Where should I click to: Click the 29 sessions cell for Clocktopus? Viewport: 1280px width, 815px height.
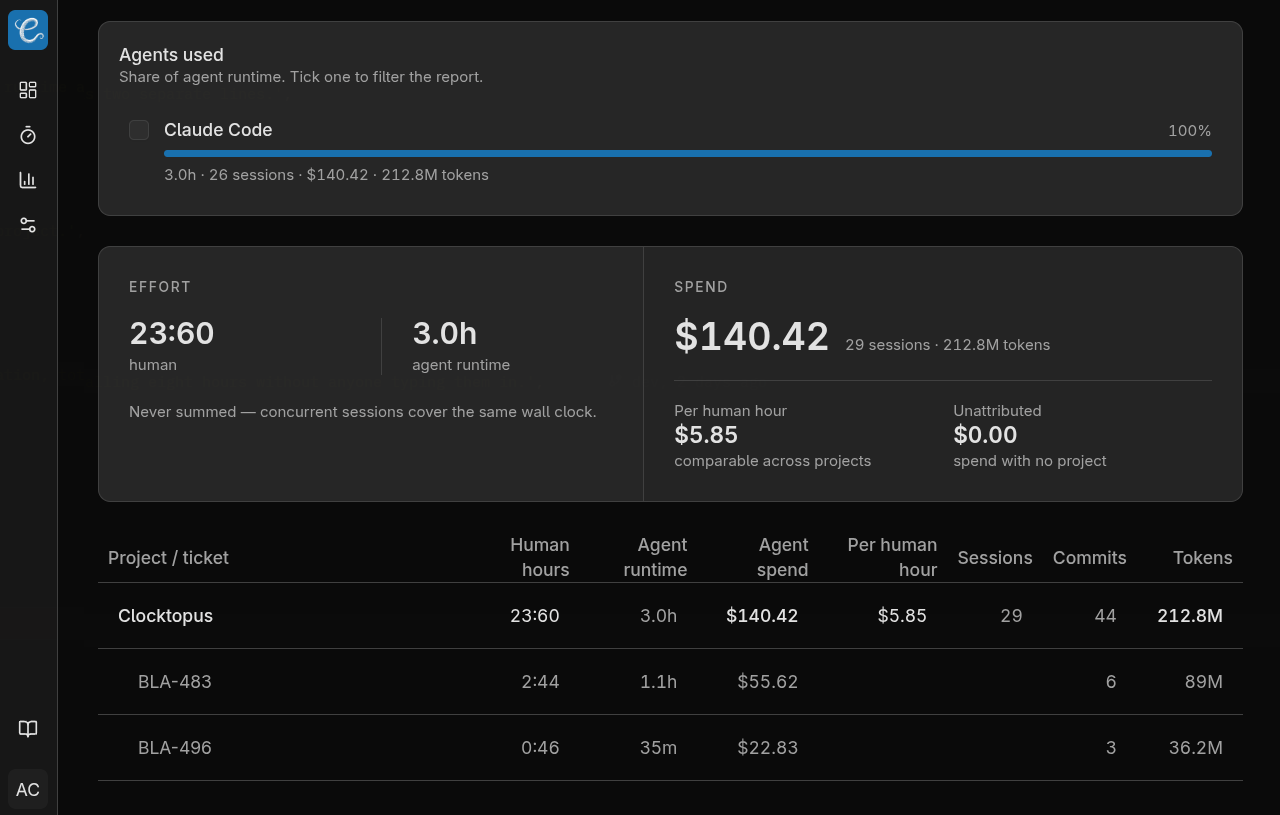(1011, 616)
